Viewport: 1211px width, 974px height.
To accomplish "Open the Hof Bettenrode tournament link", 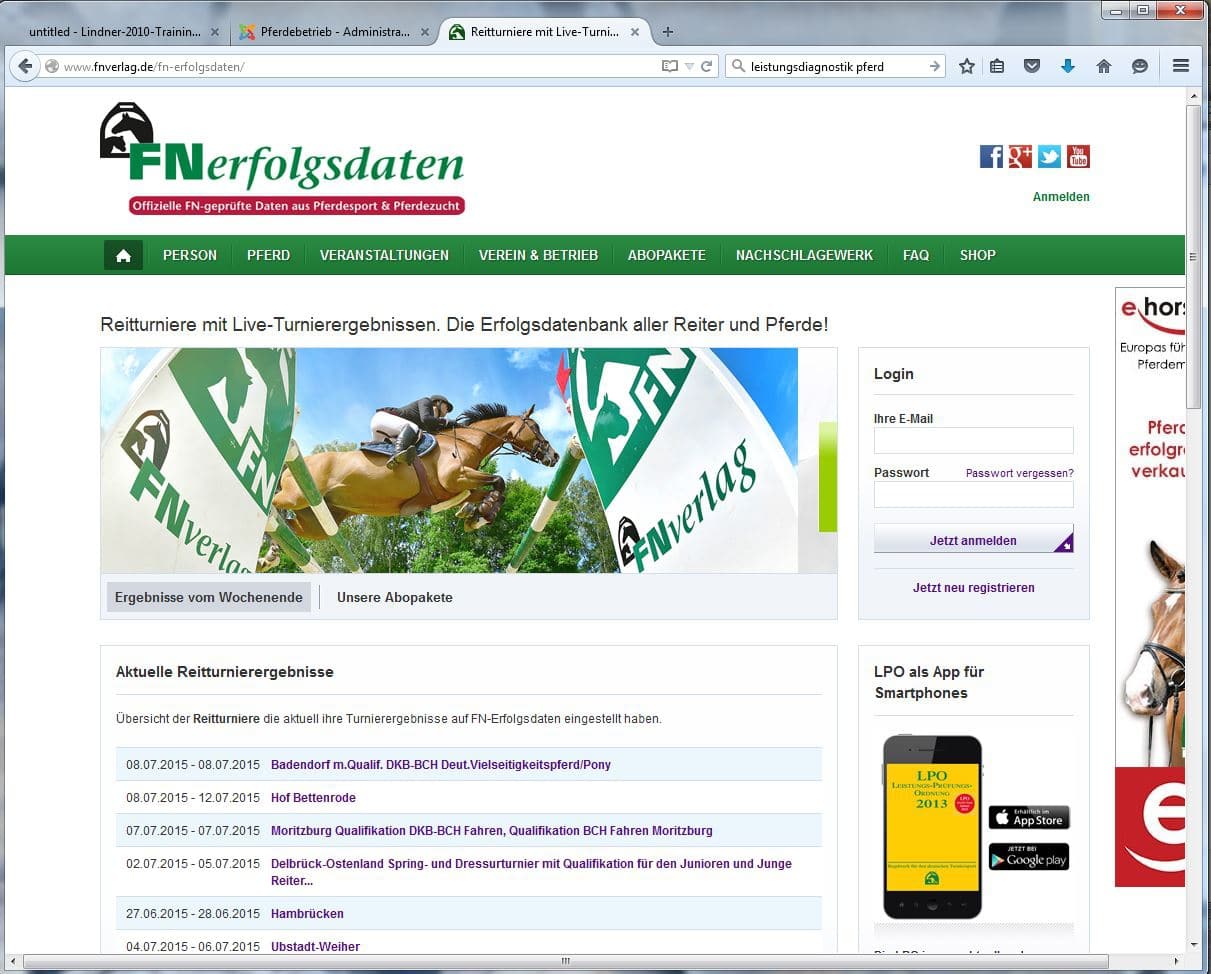I will coord(313,798).
